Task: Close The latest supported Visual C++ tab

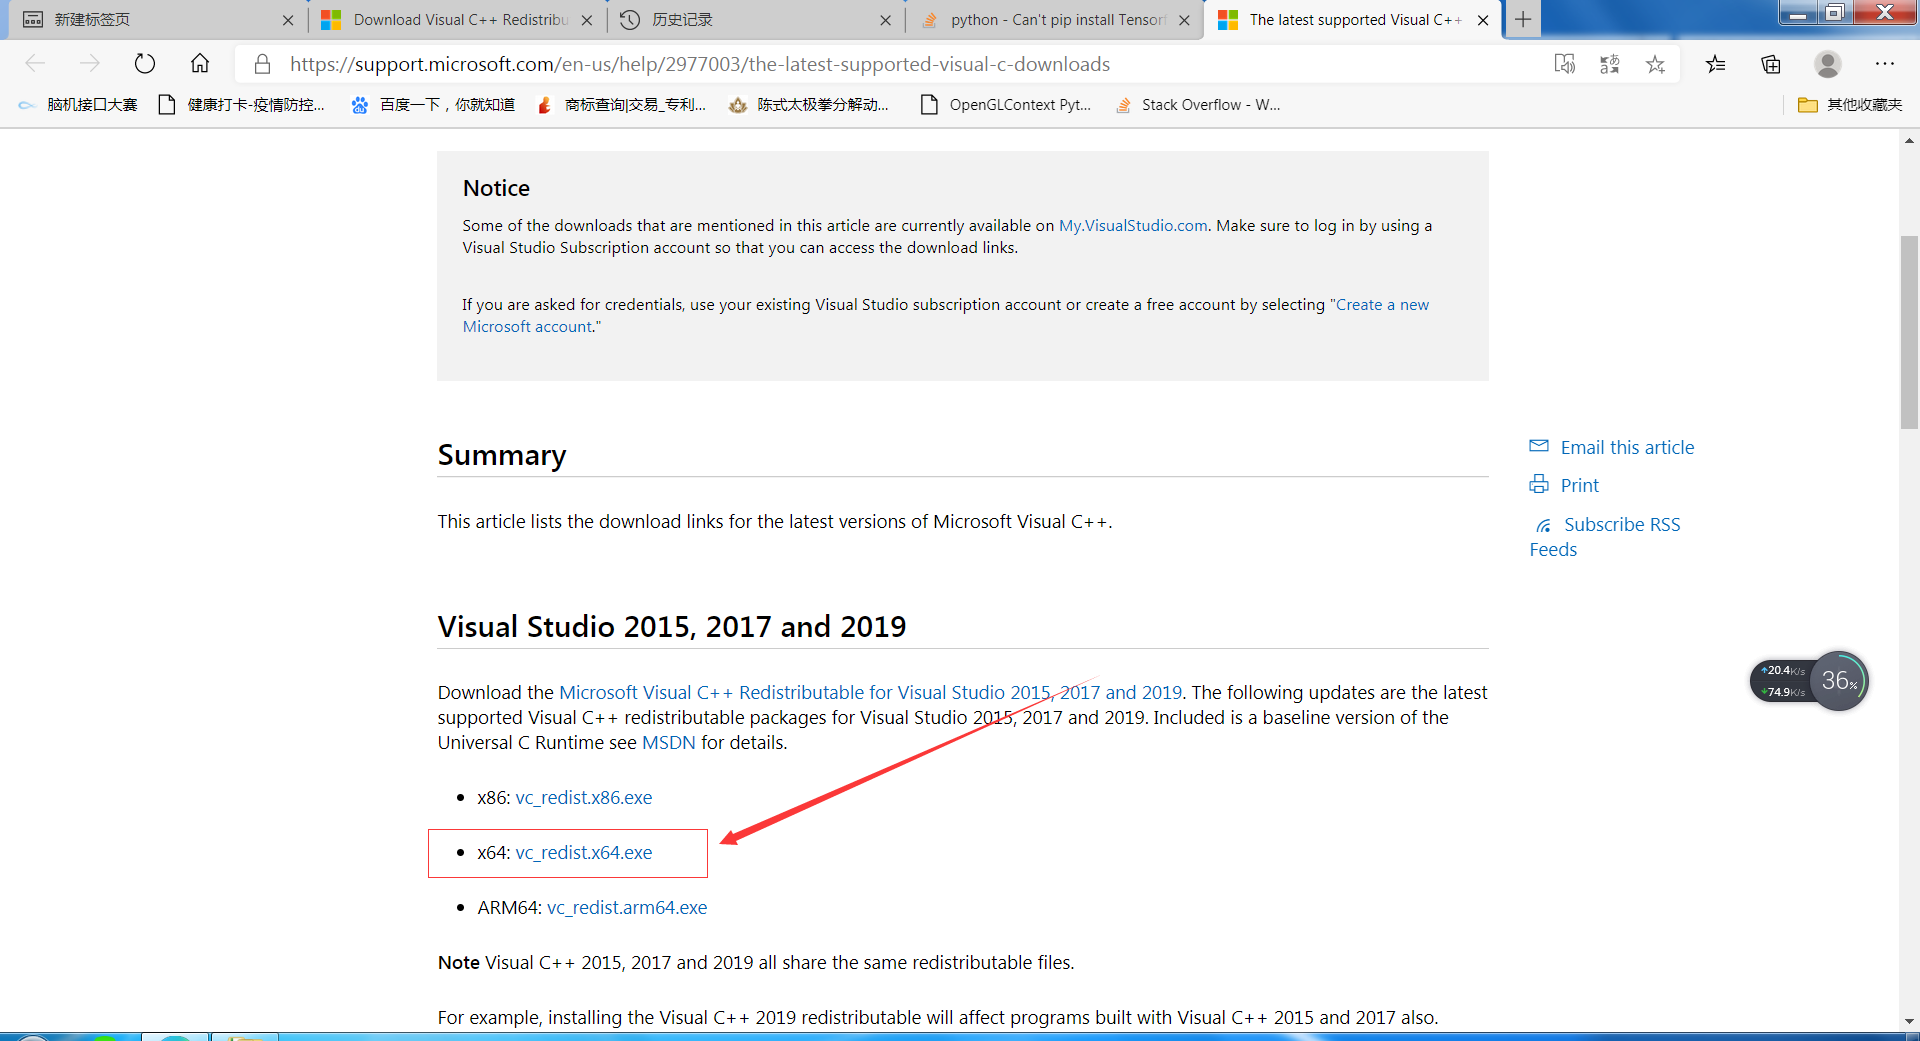Action: click(x=1483, y=20)
